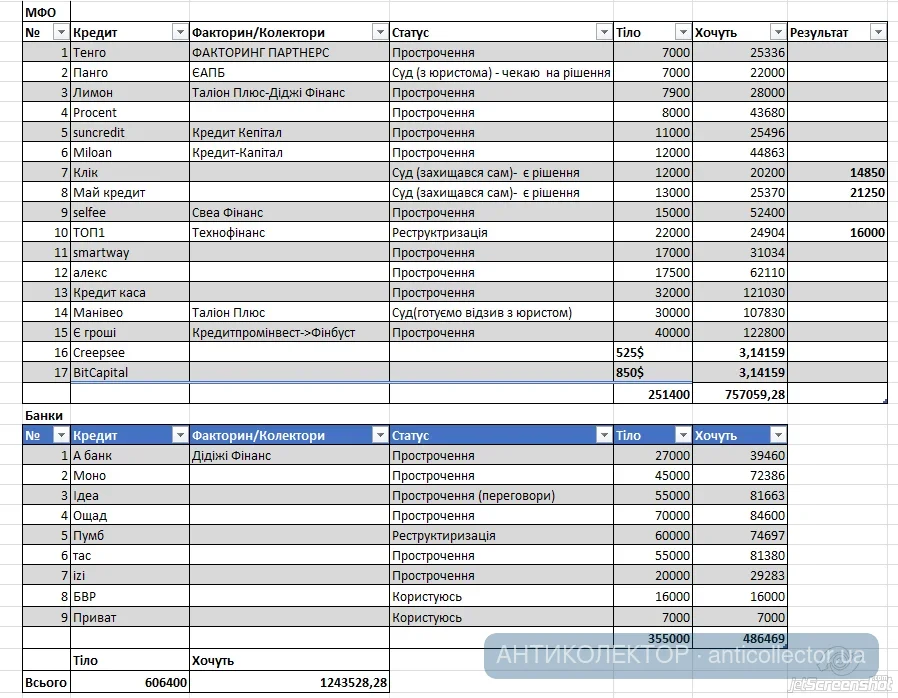This screenshot has height=698, width=898.
Task: Select the А банк cell
Action: (130, 455)
